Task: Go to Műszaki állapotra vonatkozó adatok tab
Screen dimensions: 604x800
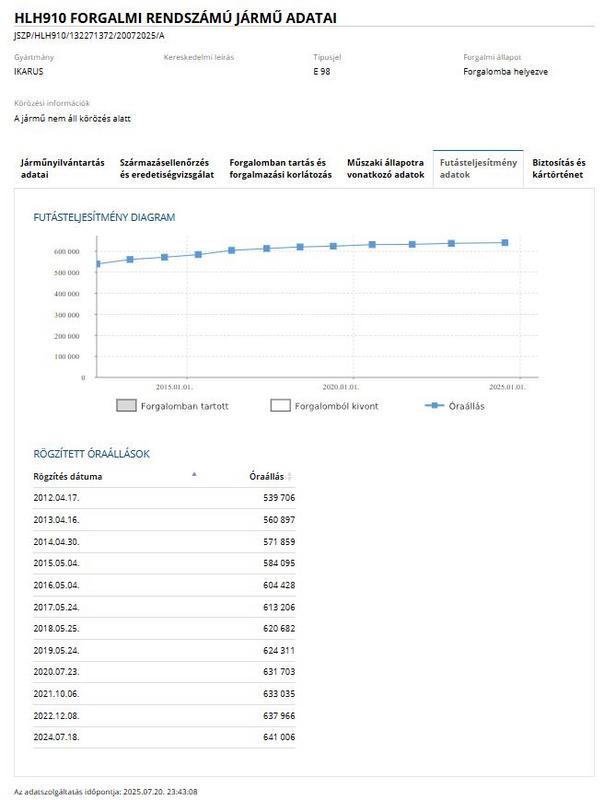Action: pos(386,168)
